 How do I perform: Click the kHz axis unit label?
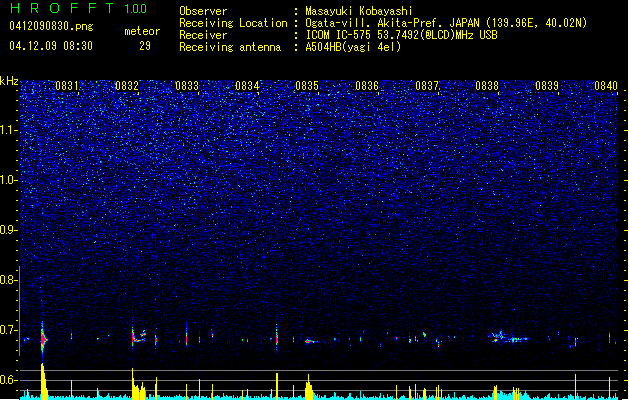click(x=9, y=81)
